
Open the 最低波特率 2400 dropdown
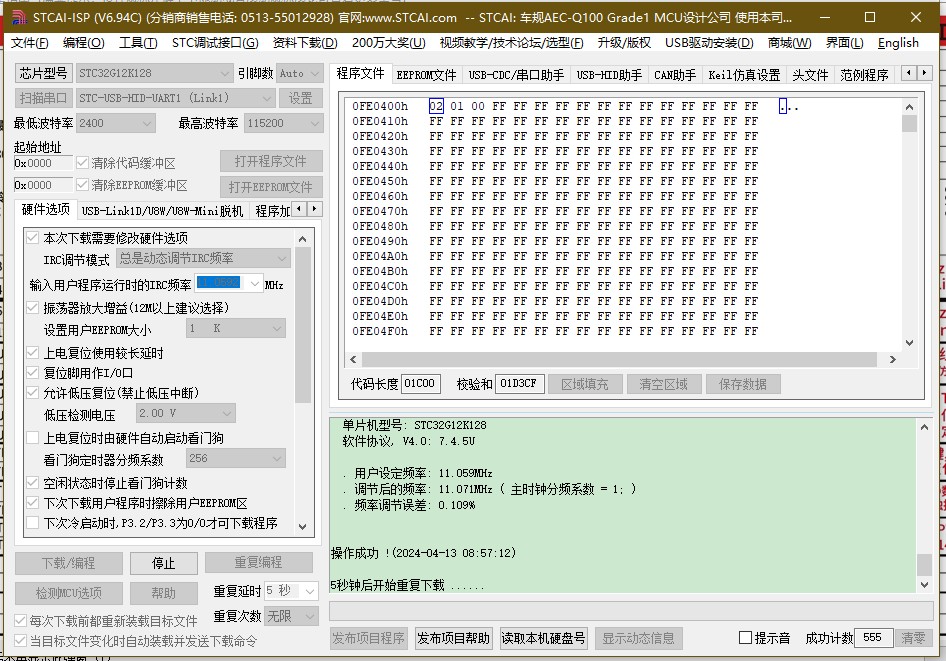pyautogui.click(x=115, y=123)
